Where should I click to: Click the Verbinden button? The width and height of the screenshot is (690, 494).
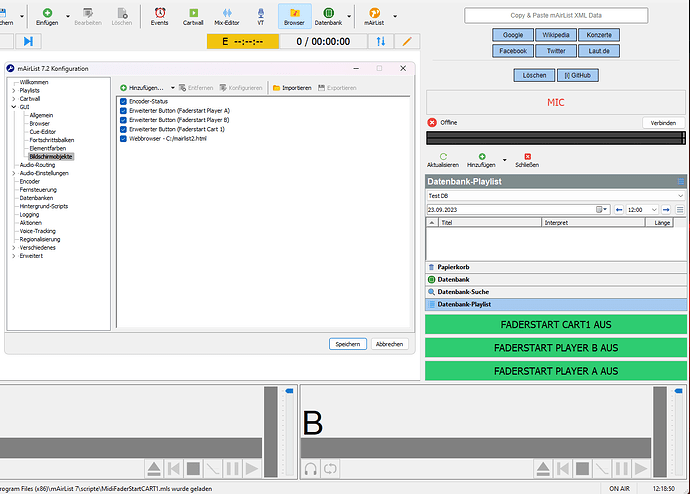663,123
